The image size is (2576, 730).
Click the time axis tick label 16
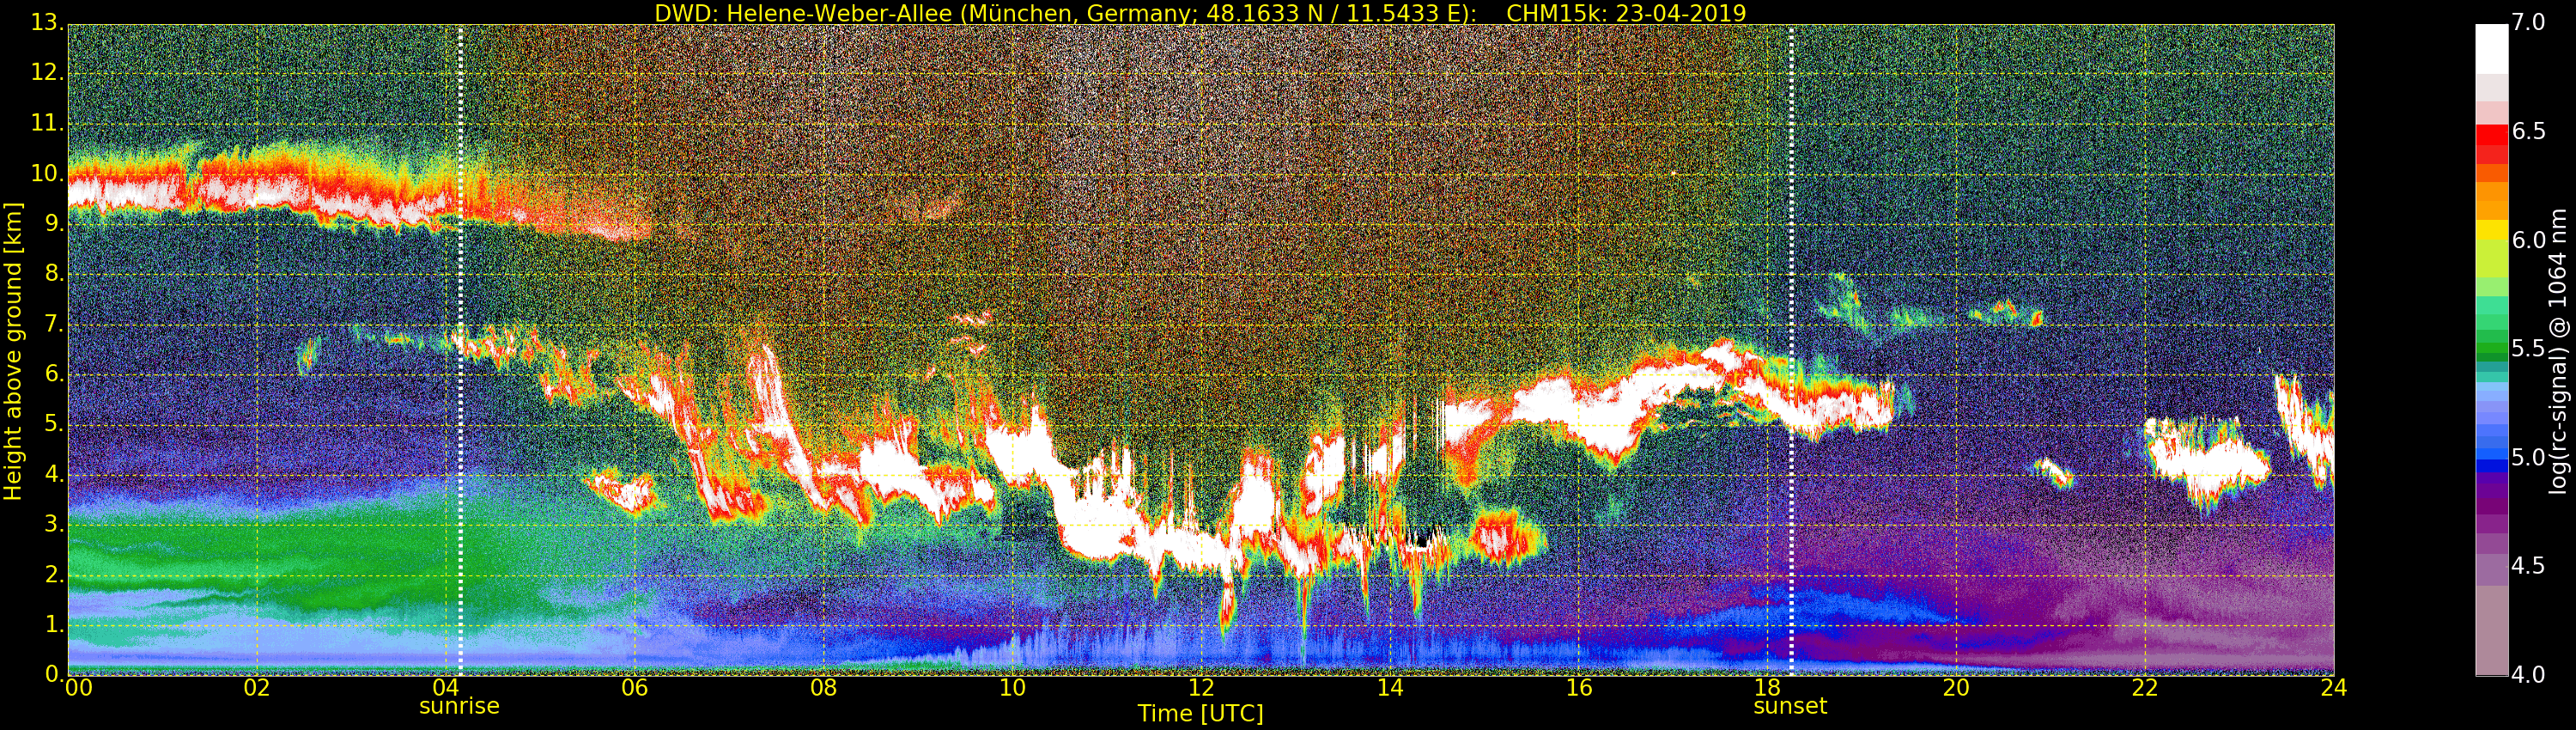1579,688
